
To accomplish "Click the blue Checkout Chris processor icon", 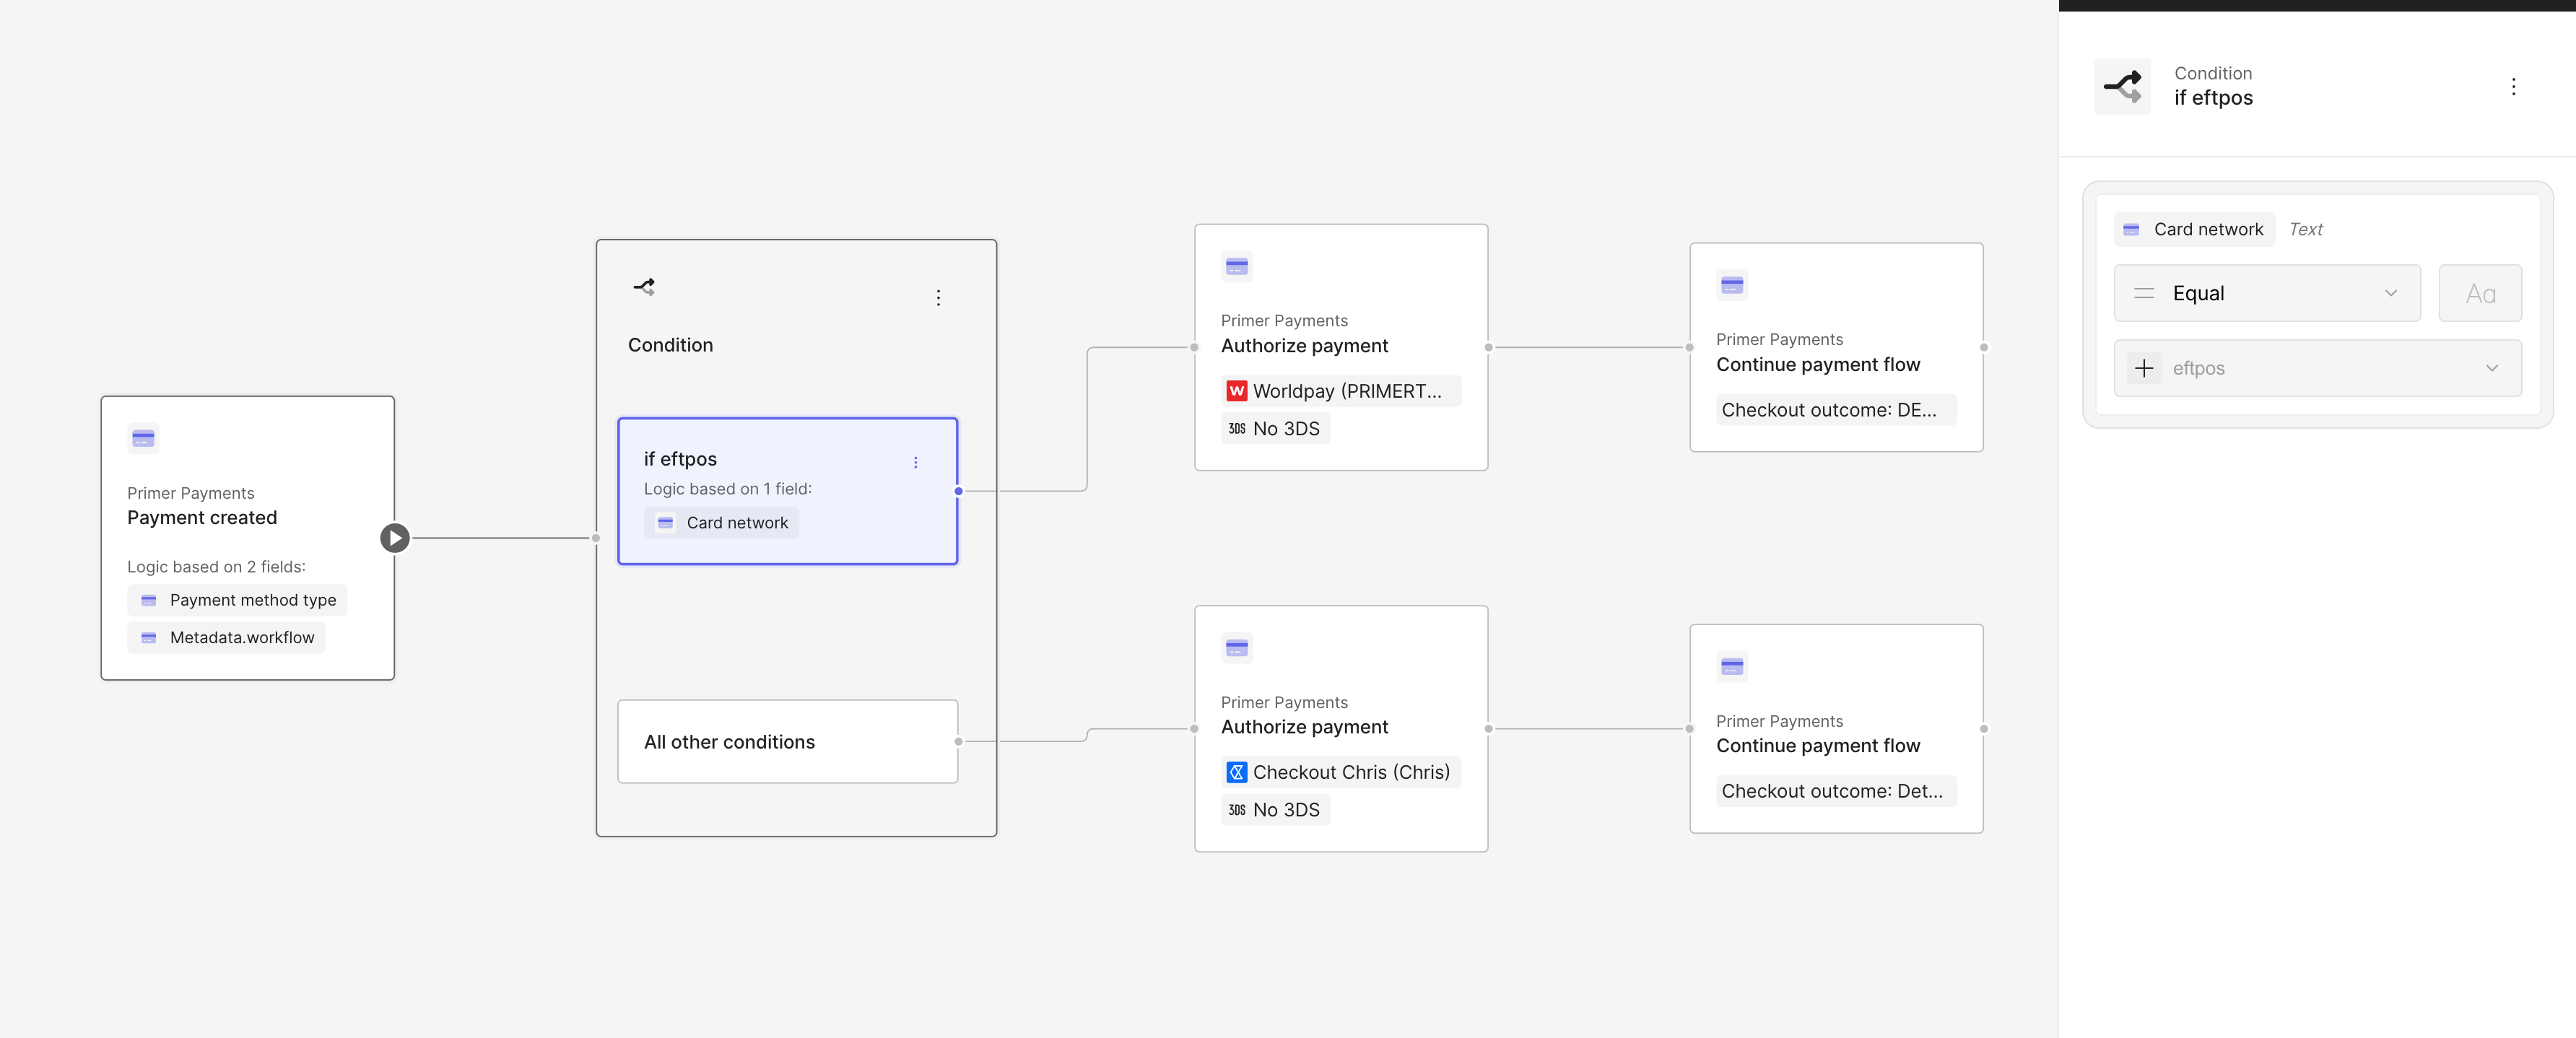I will point(1236,772).
